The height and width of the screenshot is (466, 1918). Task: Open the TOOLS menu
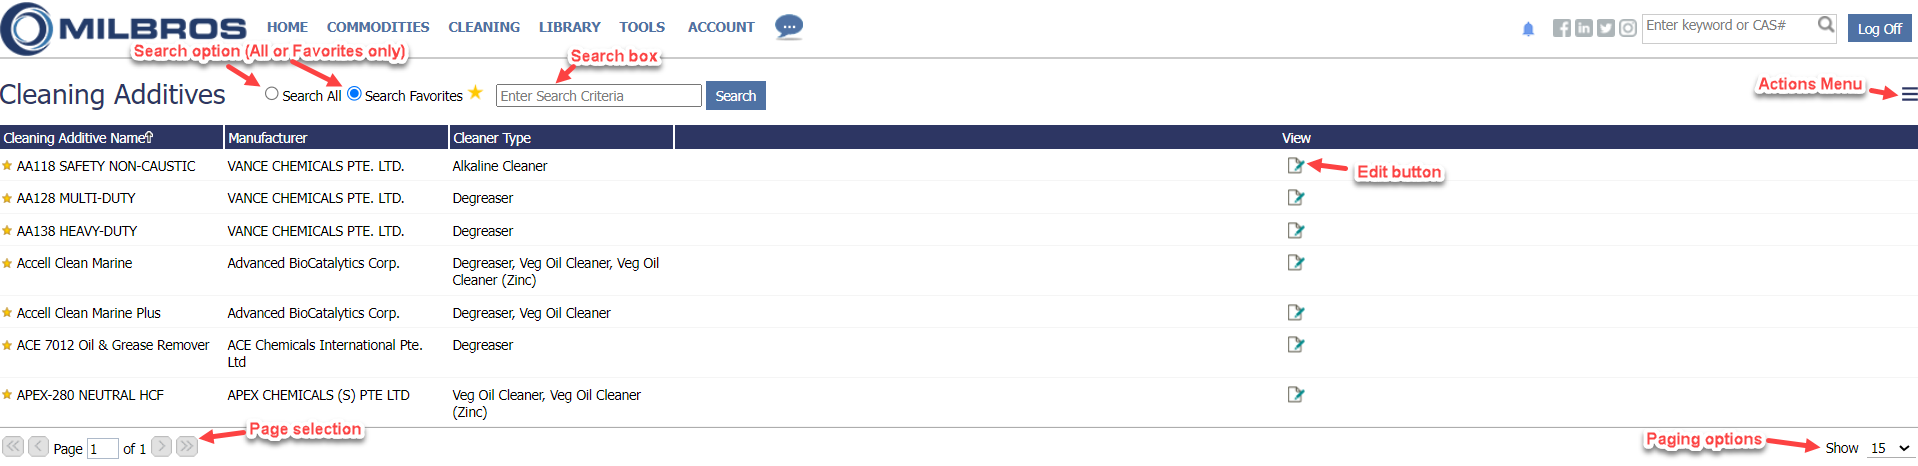[642, 27]
